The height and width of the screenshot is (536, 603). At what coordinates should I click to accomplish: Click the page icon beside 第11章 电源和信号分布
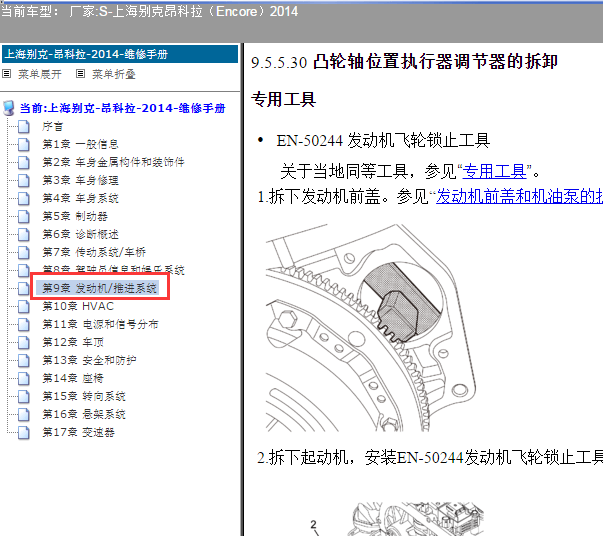click(24, 324)
